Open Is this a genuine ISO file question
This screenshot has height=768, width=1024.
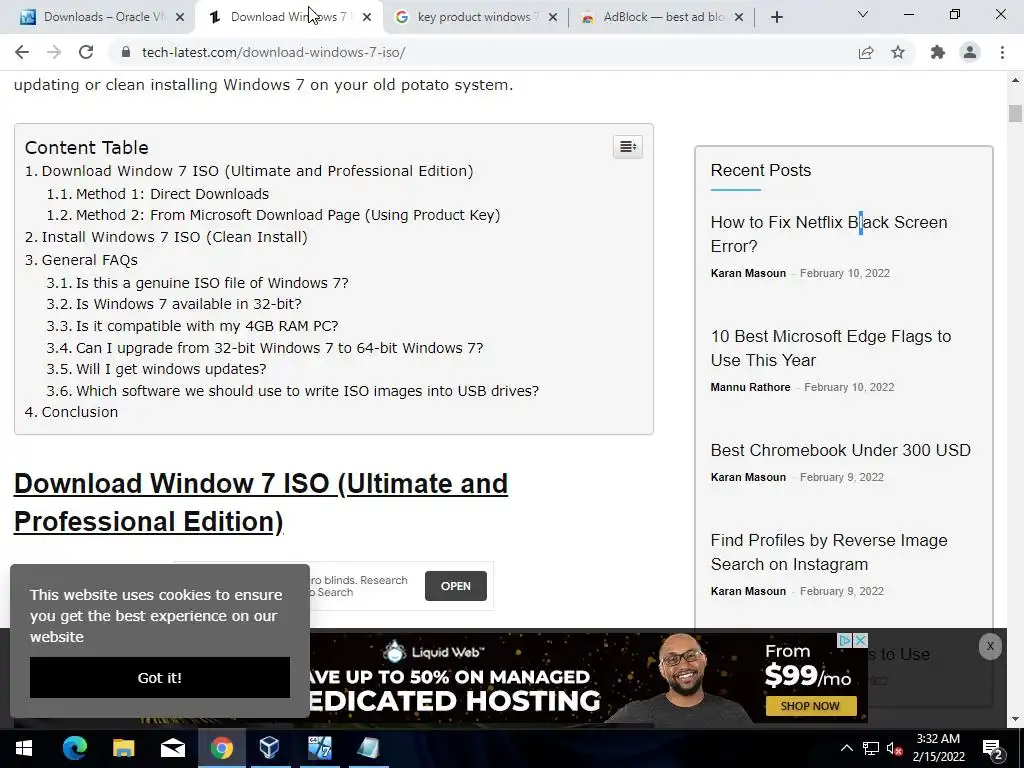tap(212, 283)
